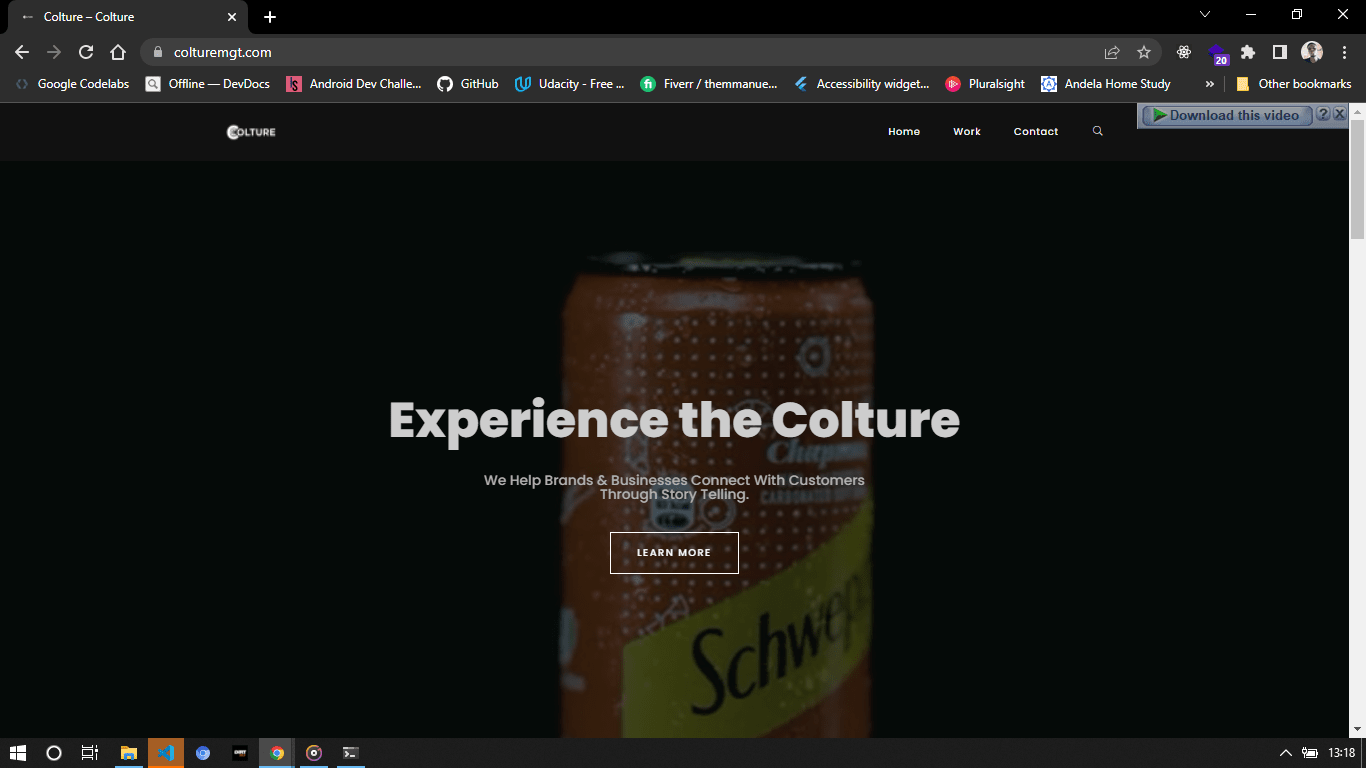This screenshot has height=768, width=1366.
Task: Open the taskbar clock showing 13:18
Action: 1342,753
